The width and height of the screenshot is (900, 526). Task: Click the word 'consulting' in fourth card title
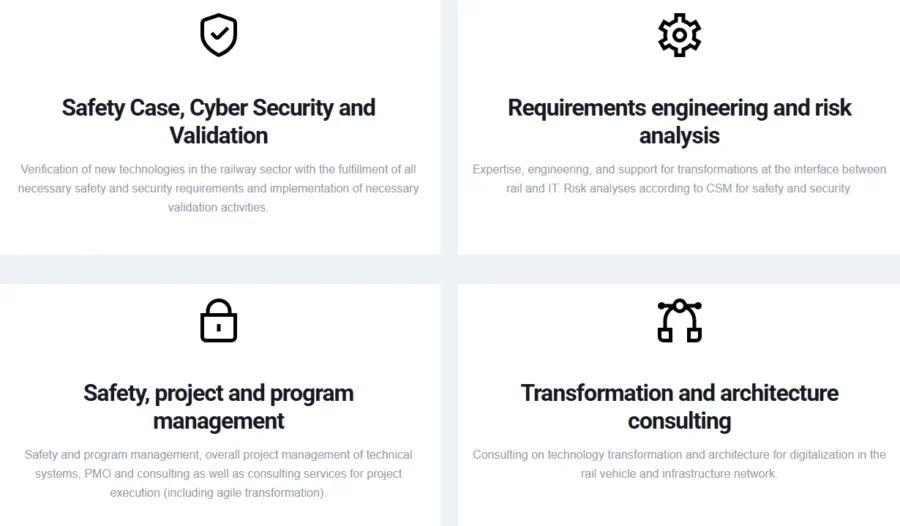pyautogui.click(x=680, y=421)
